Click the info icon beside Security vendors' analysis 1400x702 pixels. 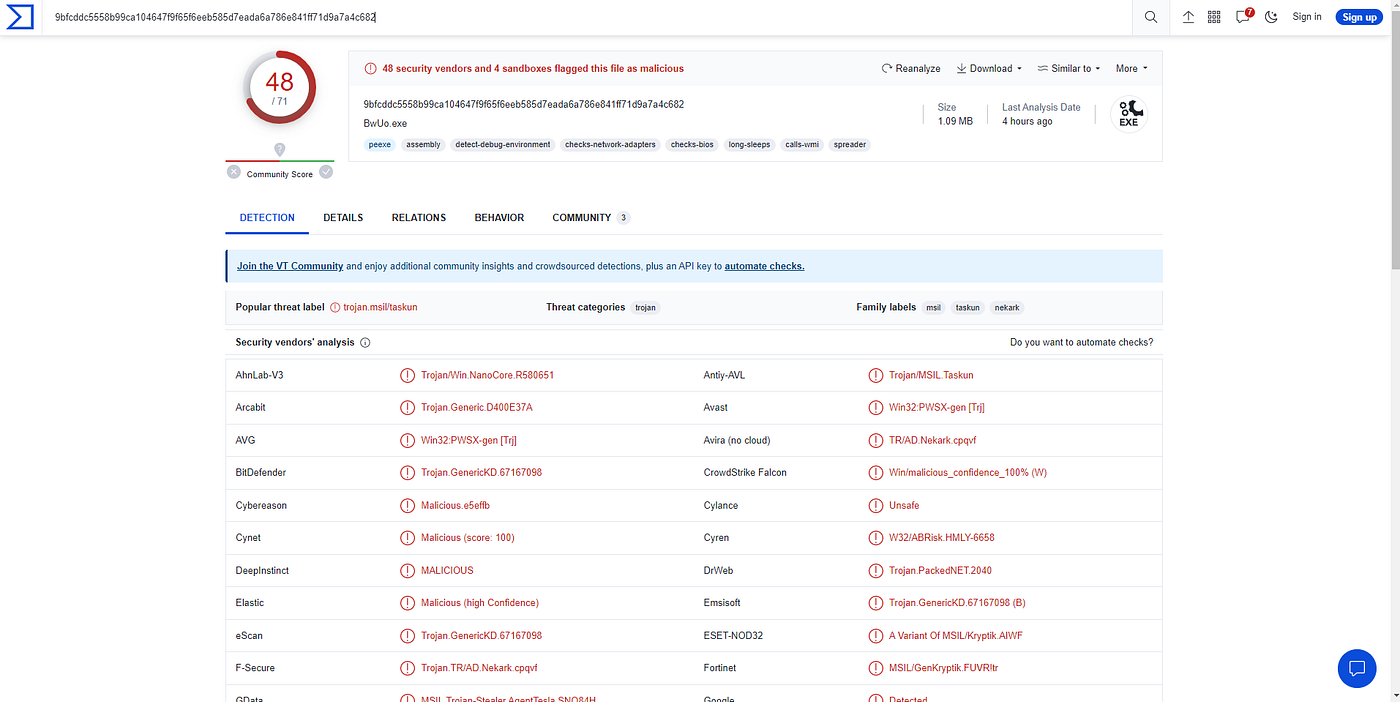click(365, 342)
